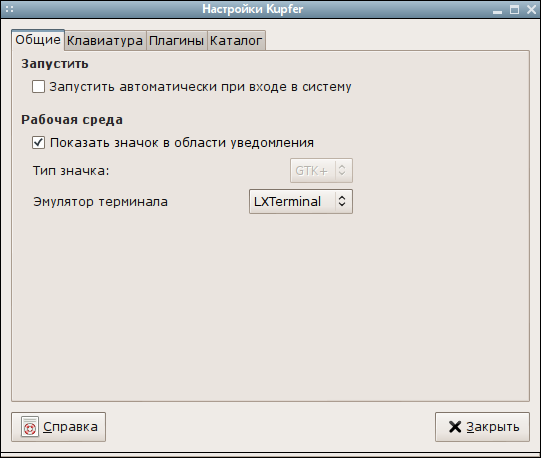This screenshot has width=541, height=458.
Task: Maximize the Настройки Kupfer window
Action: pos(514,10)
